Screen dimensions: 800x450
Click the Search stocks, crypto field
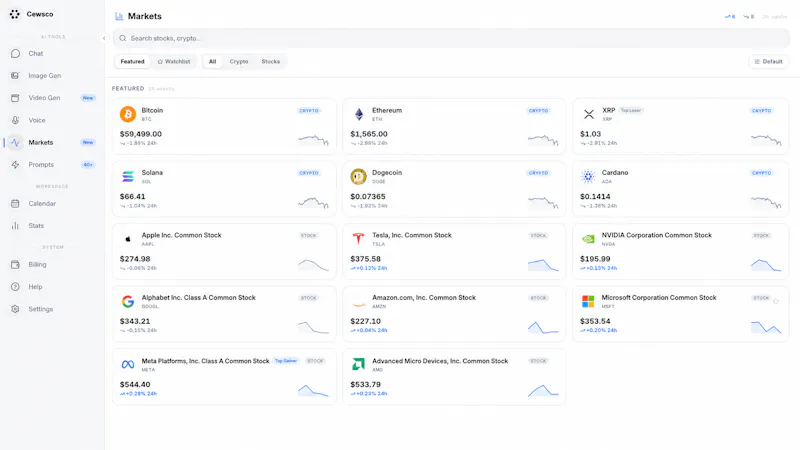click(x=451, y=38)
